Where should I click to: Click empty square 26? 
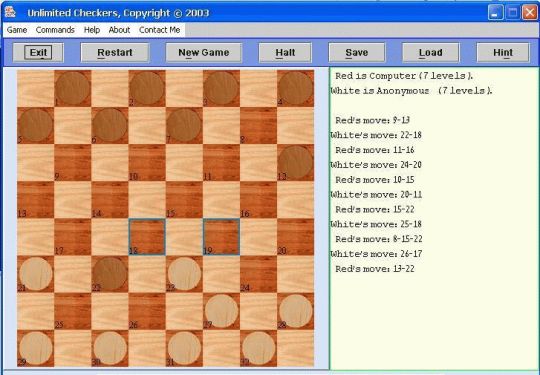(147, 311)
